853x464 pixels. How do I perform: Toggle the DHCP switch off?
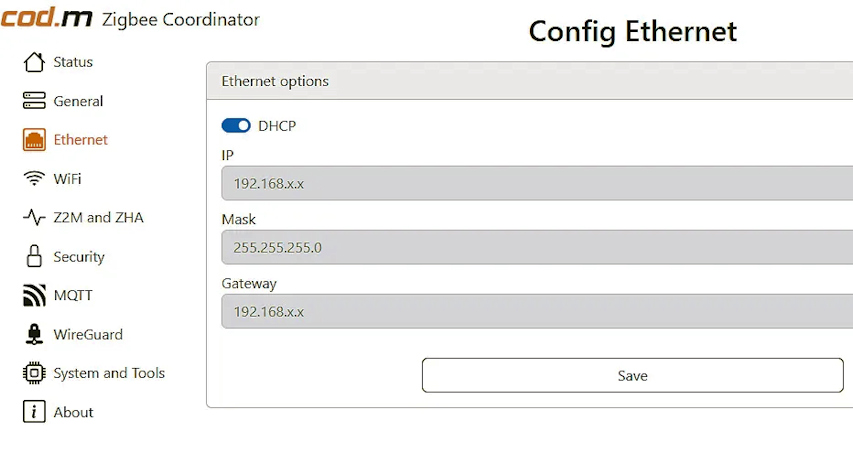tap(236, 126)
